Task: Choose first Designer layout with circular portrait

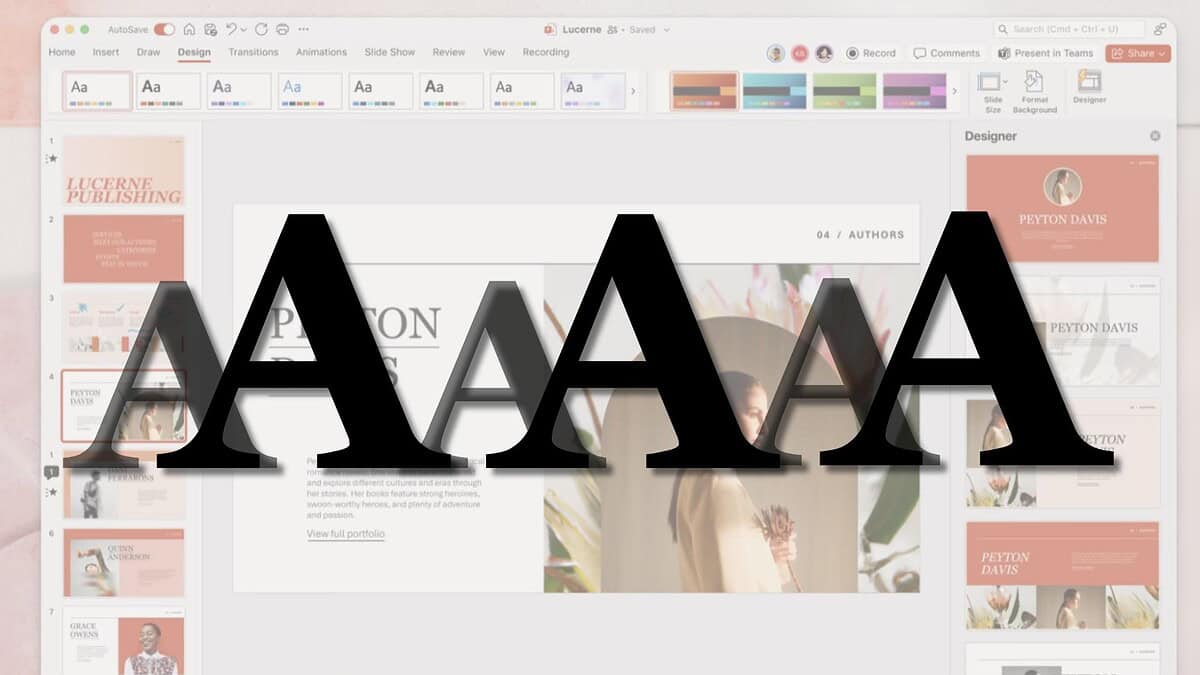Action: (1062, 208)
